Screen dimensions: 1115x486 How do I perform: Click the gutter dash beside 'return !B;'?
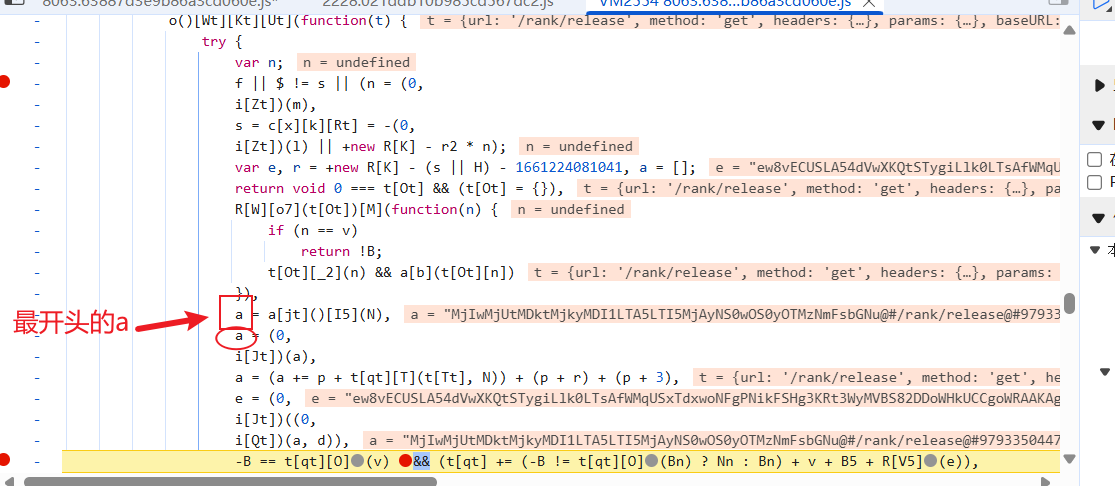tap(37, 251)
